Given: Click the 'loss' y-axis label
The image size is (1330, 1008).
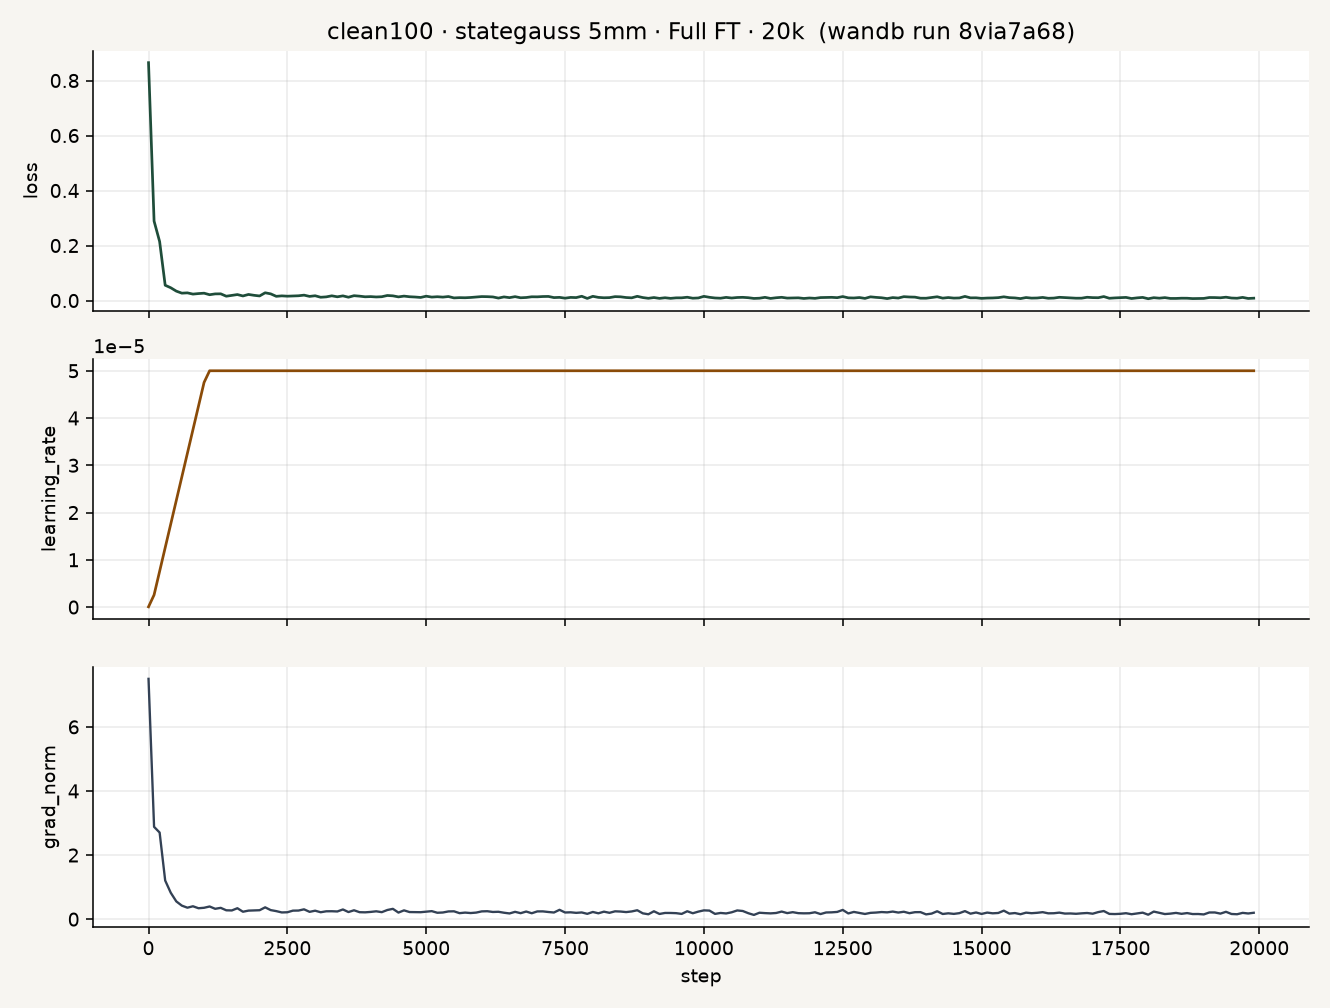Looking at the screenshot, I should click(x=31, y=181).
